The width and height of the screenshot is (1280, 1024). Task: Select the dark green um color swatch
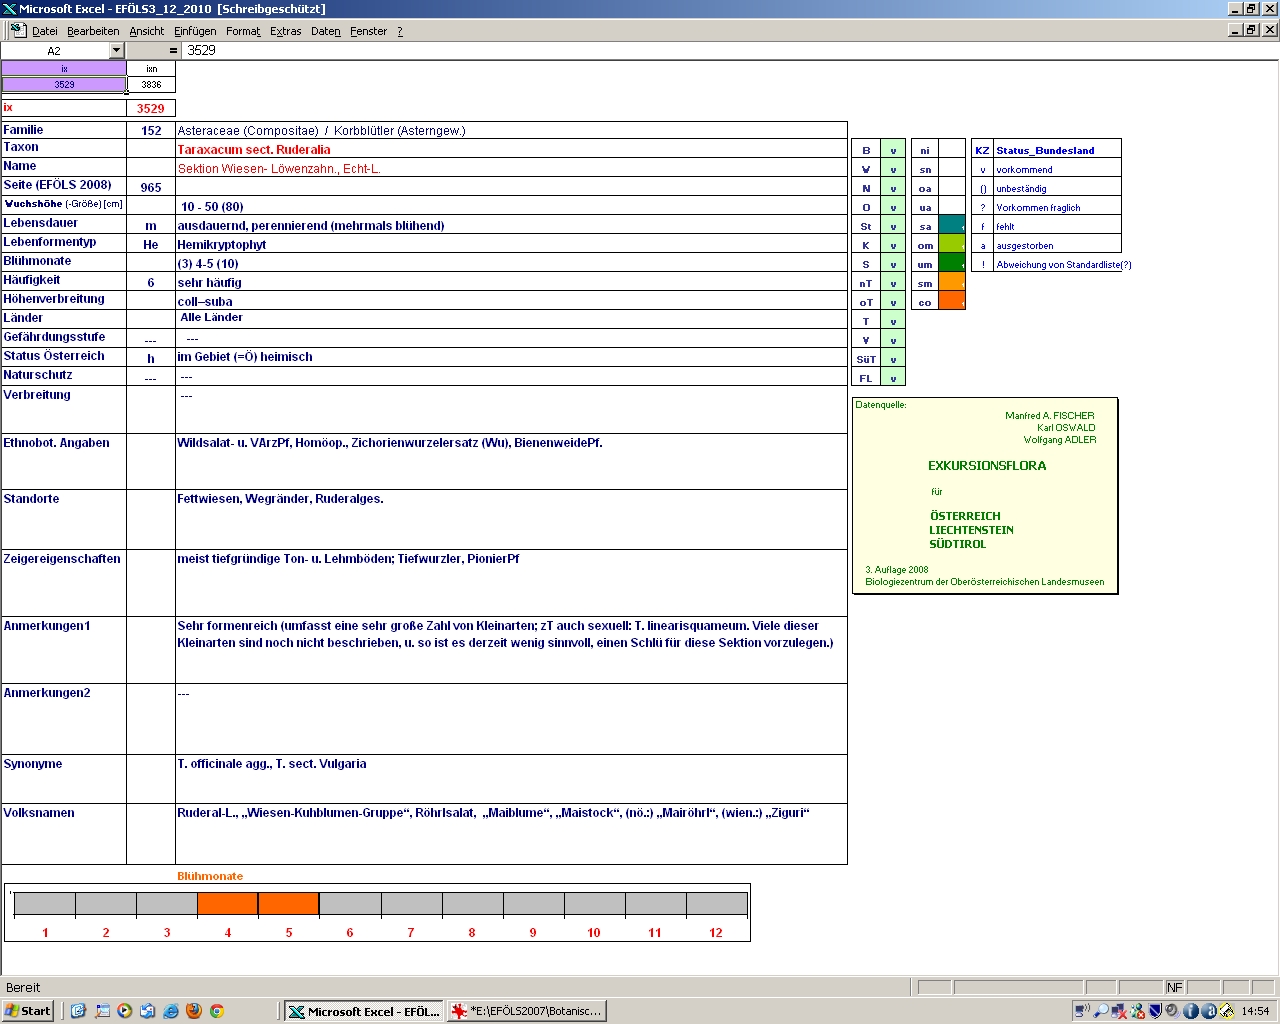pyautogui.click(x=952, y=264)
